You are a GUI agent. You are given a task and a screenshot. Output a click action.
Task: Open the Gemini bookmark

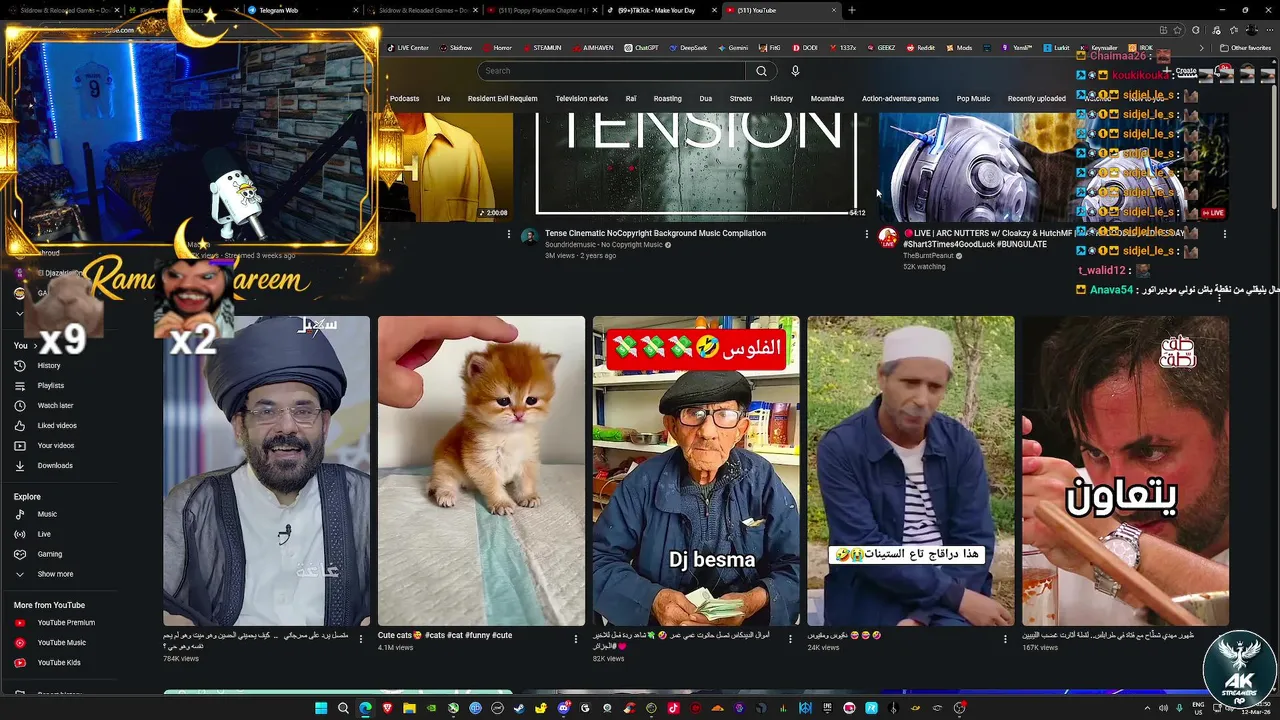pos(732,47)
